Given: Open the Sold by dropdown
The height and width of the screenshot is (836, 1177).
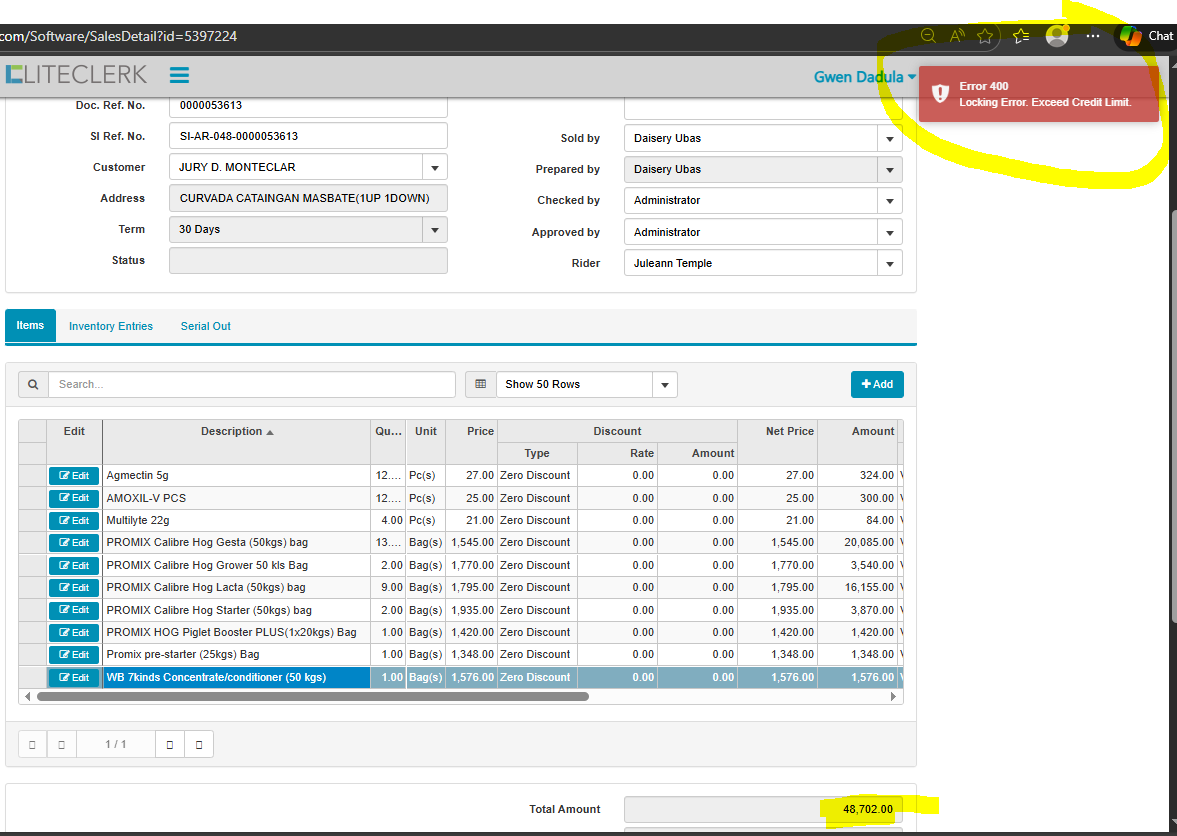Looking at the screenshot, I should point(889,138).
